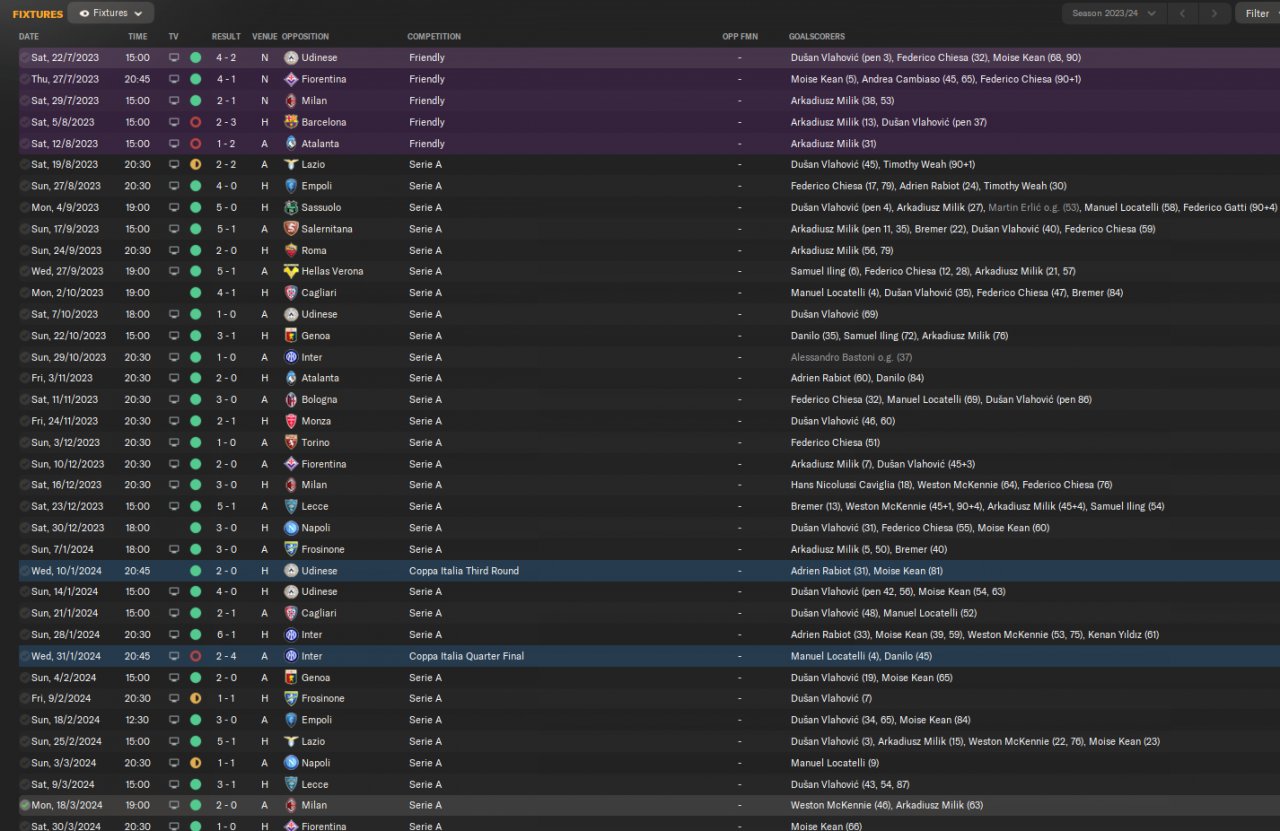This screenshot has height=831, width=1280.
Task: Click the red loss indicator on 31/1/2024 row
Action: click(195, 656)
